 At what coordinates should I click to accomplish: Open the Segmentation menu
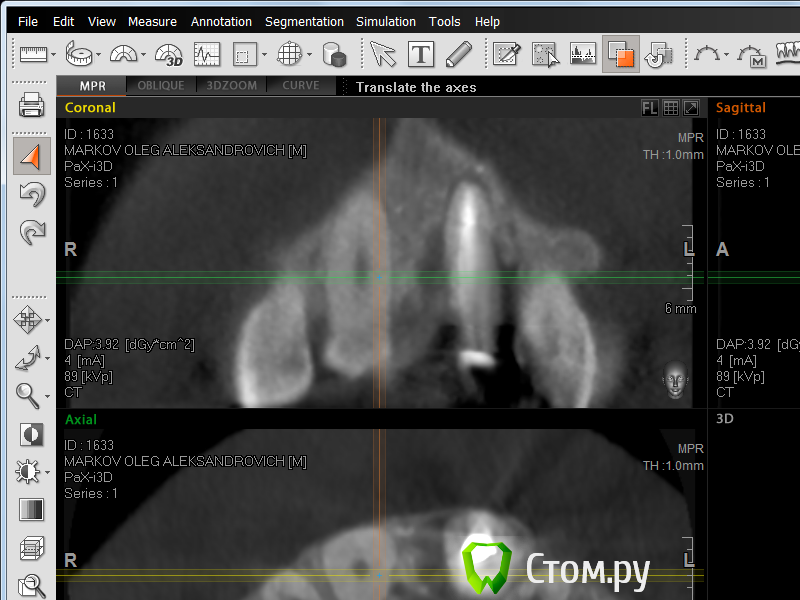pyautogui.click(x=304, y=21)
